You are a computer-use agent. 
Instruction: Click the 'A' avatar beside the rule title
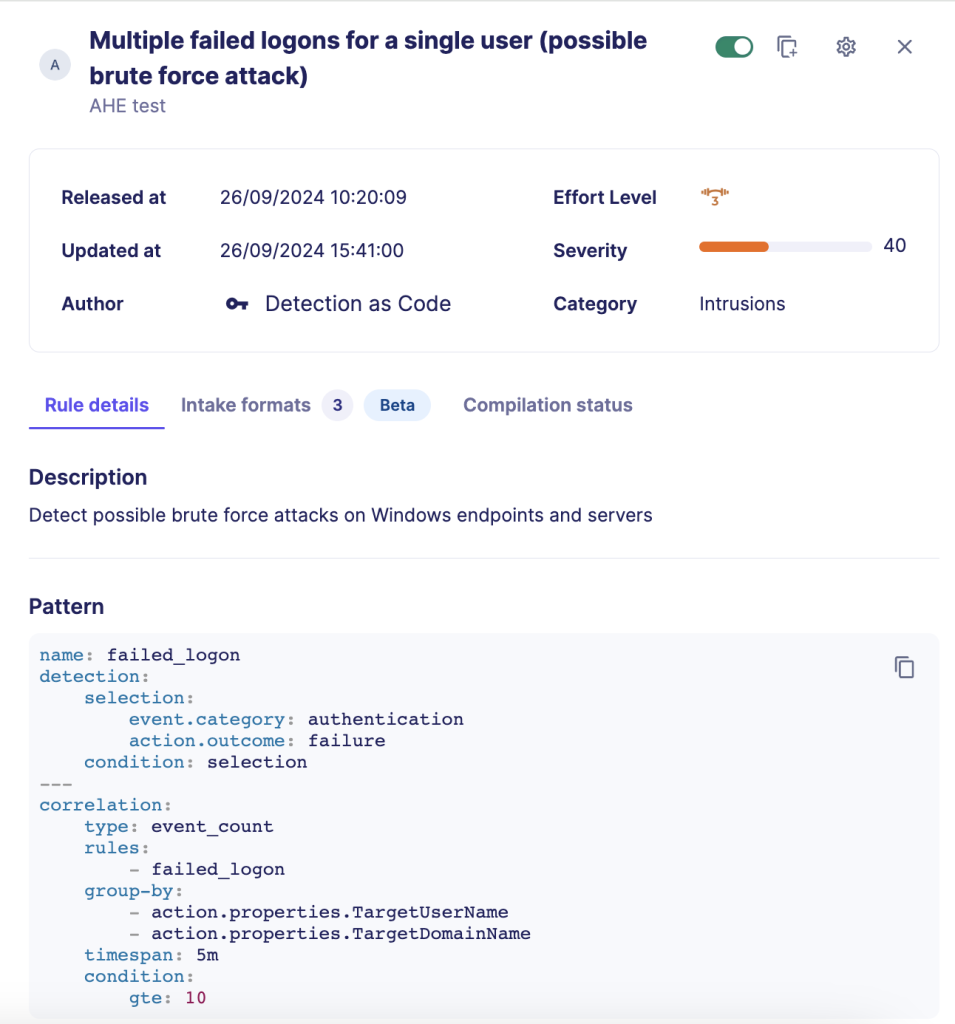(x=55, y=65)
